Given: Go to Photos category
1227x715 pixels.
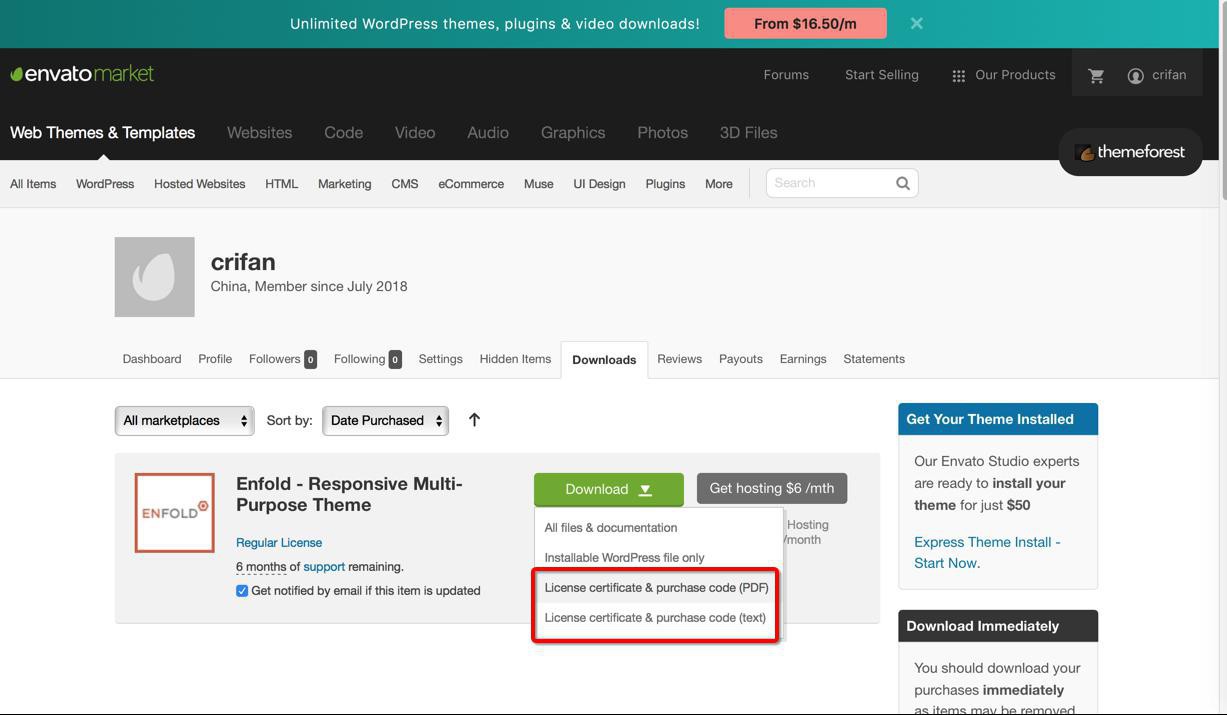Looking at the screenshot, I should point(662,133).
